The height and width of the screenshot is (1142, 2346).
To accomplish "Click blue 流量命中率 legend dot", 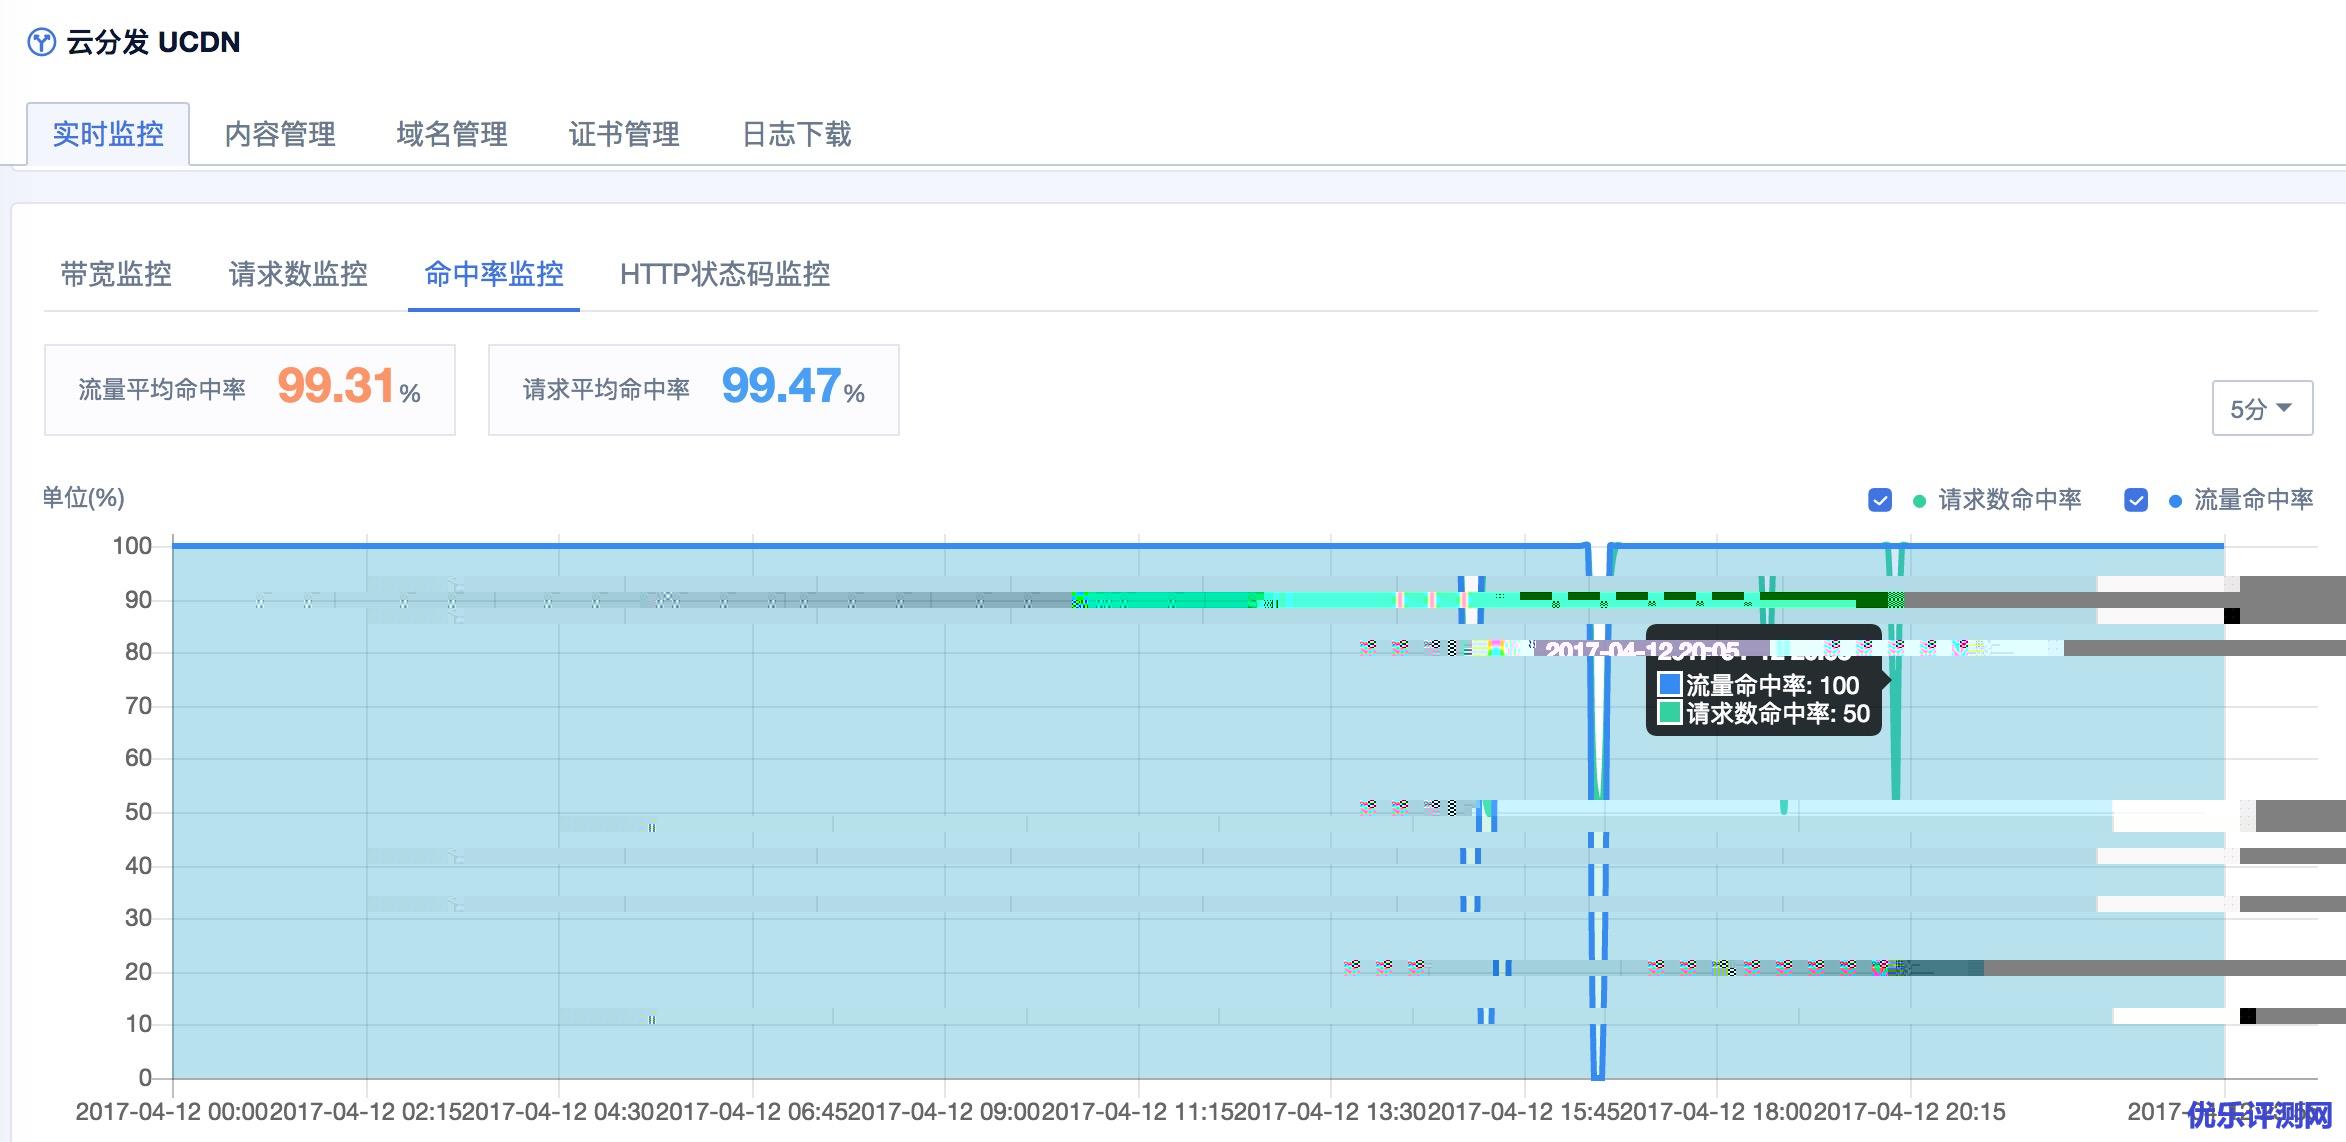I will click(2175, 501).
